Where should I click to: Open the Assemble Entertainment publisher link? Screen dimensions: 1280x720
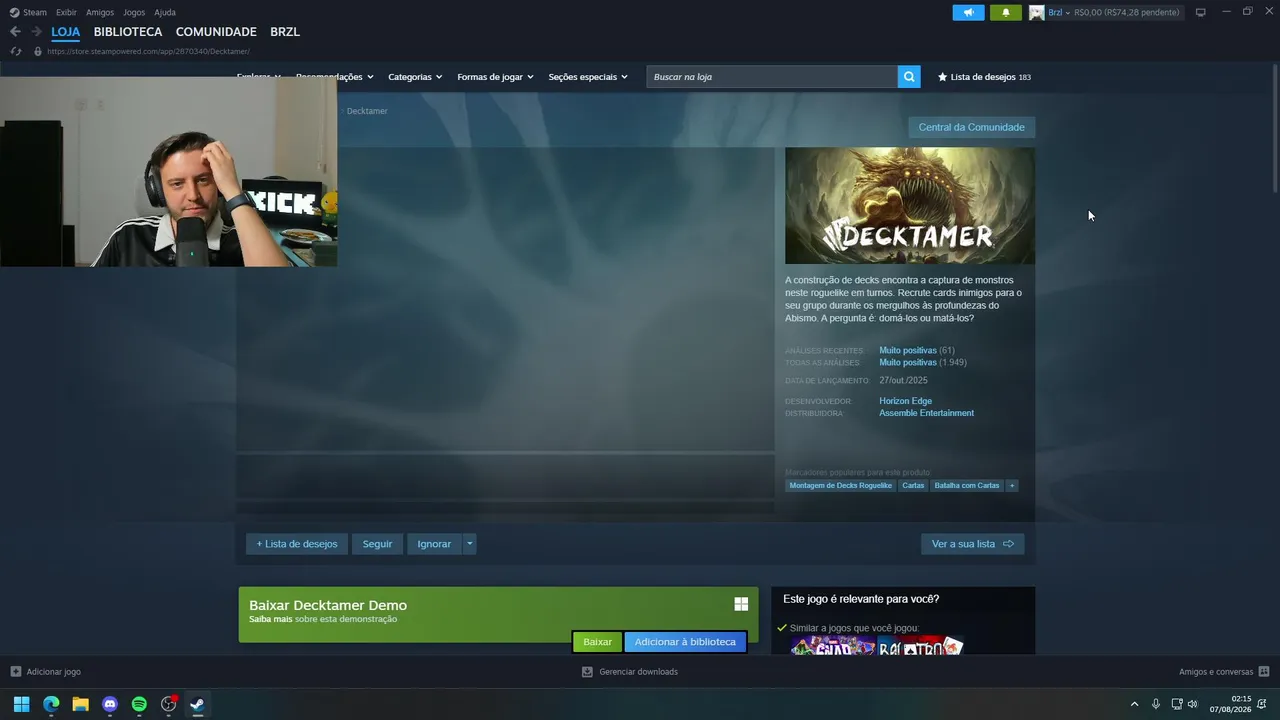(x=926, y=413)
